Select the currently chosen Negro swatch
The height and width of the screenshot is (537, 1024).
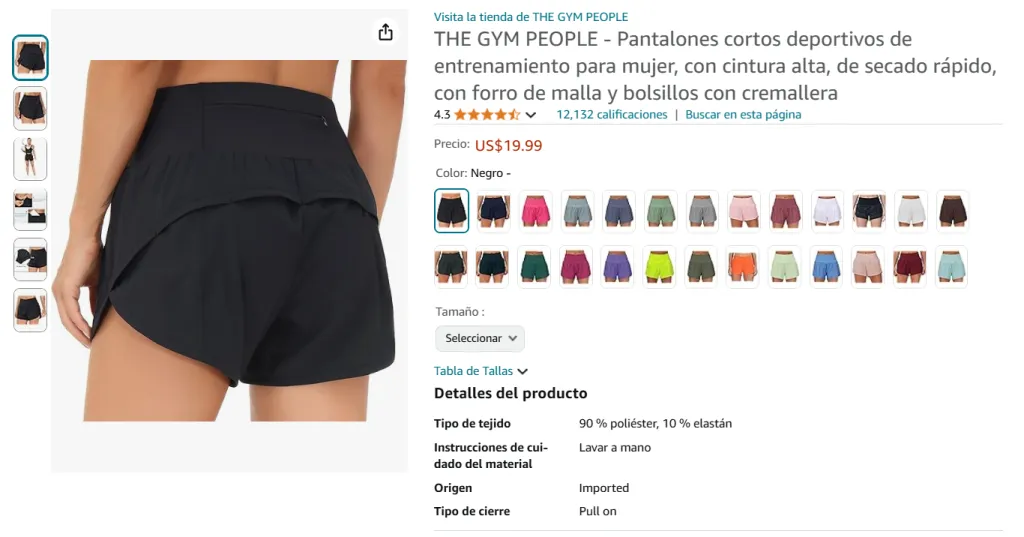click(x=451, y=211)
